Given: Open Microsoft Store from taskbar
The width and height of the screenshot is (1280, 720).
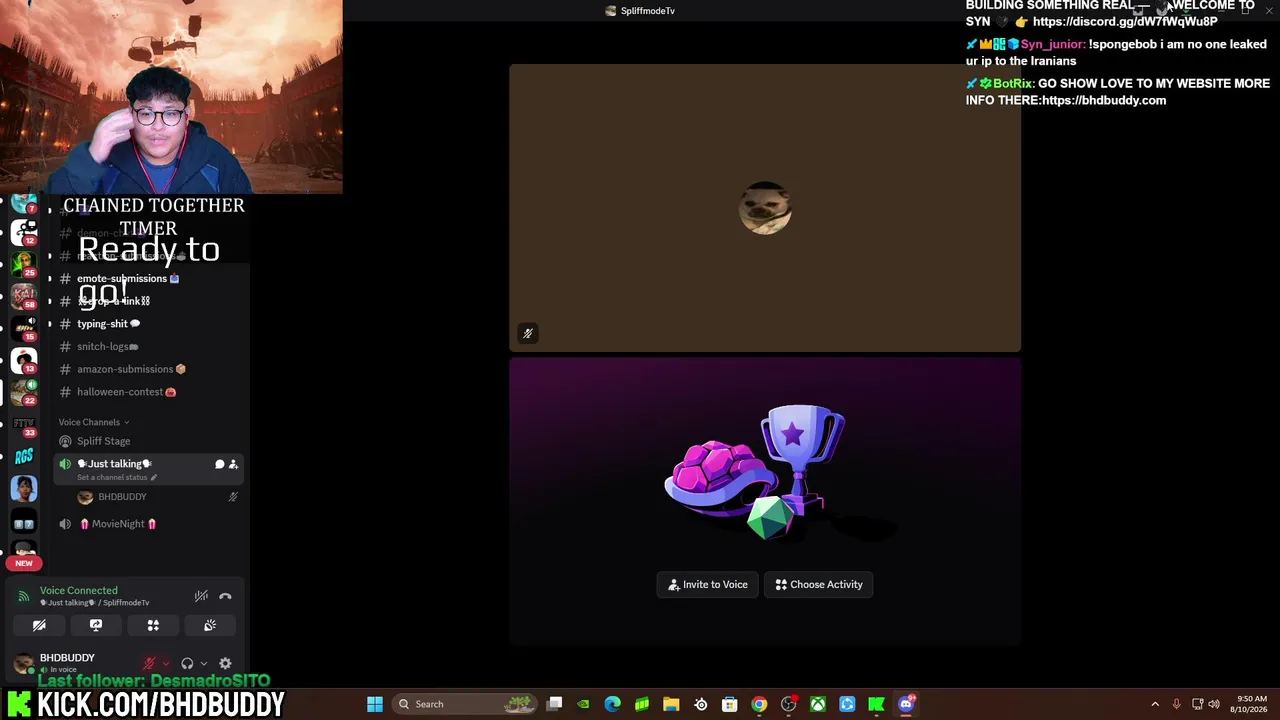Looking at the screenshot, I should pyautogui.click(x=730, y=704).
